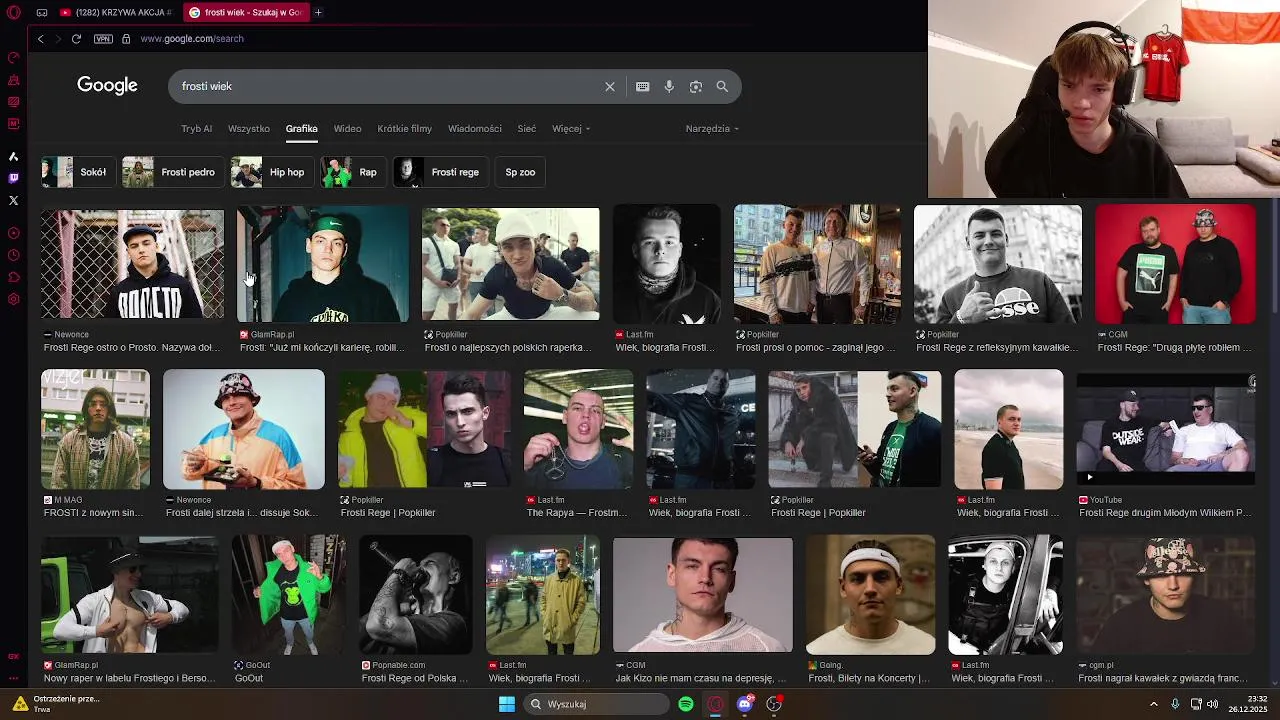Reload the page with refresh icon
This screenshot has height=720, width=1280.
pos(76,39)
